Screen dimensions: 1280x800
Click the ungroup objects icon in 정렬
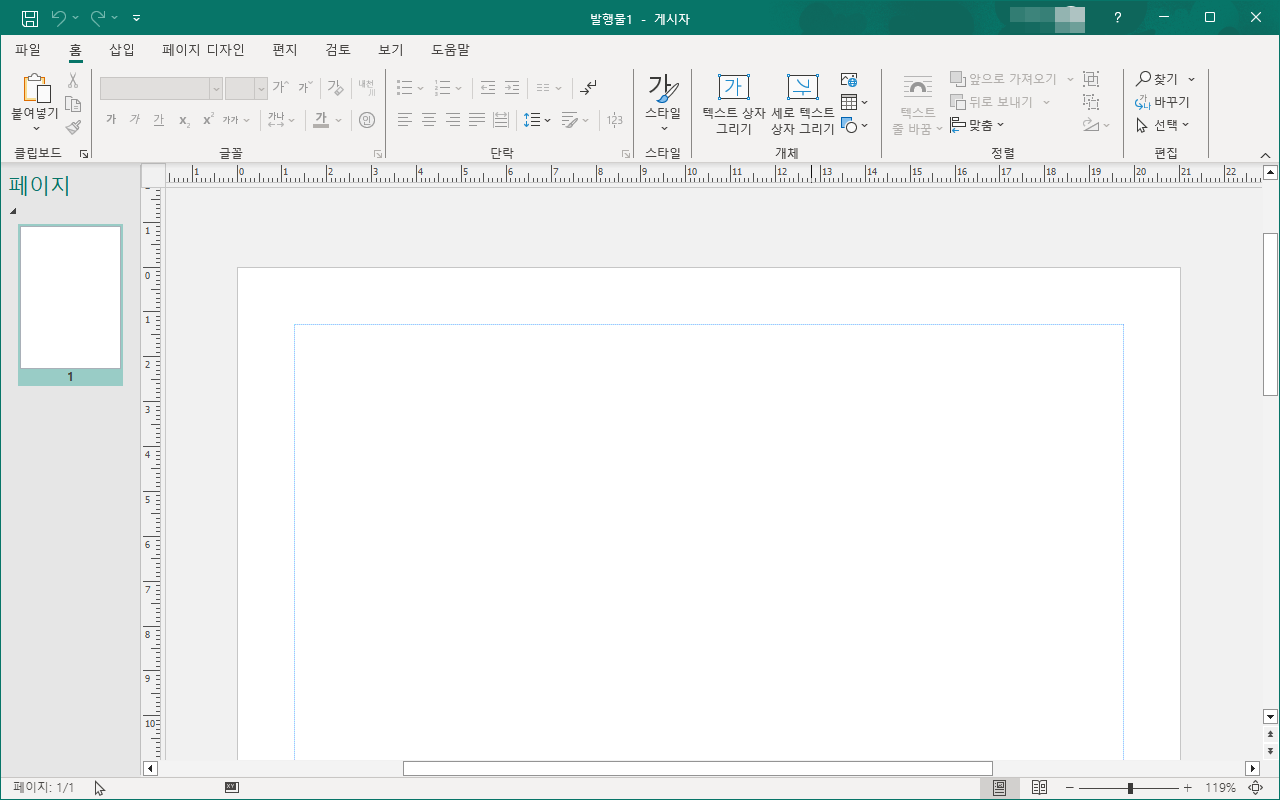1091,102
